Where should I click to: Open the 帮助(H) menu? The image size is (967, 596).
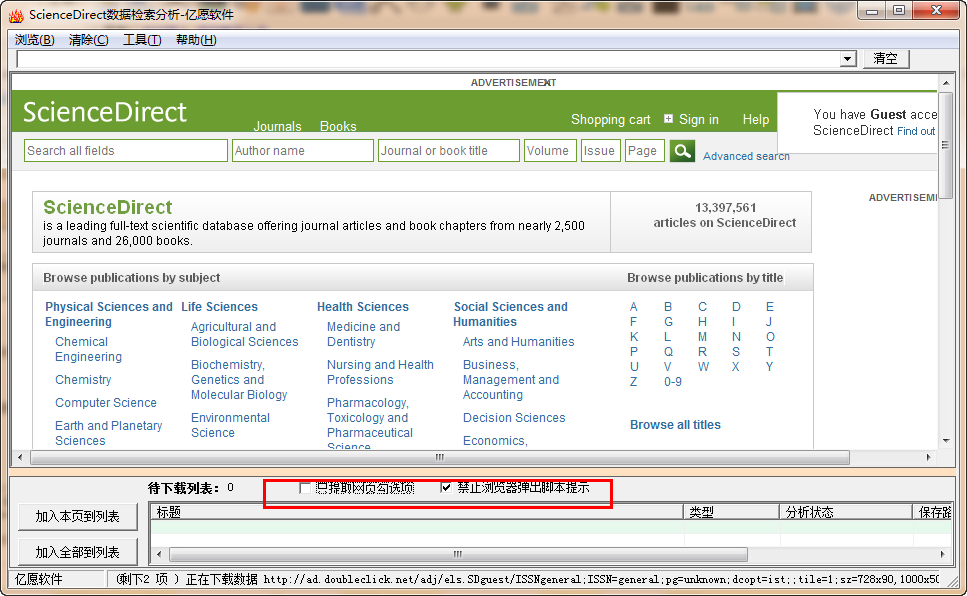pyautogui.click(x=196, y=40)
